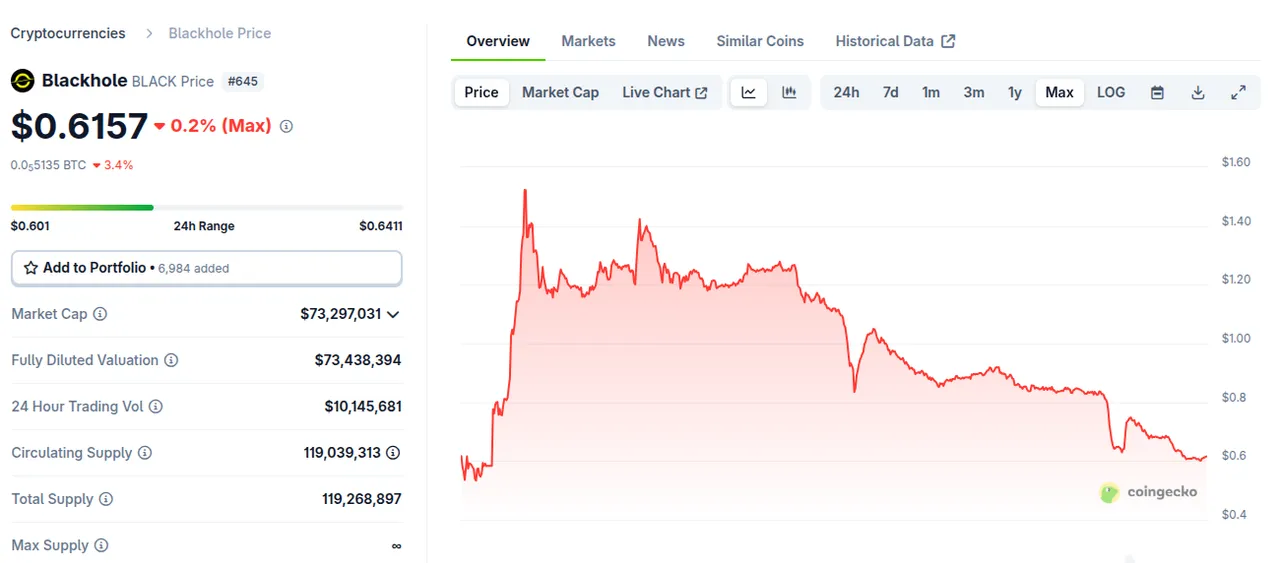The height and width of the screenshot is (563, 1280).
Task: Click the $0.601 range low value
Action: click(30, 226)
